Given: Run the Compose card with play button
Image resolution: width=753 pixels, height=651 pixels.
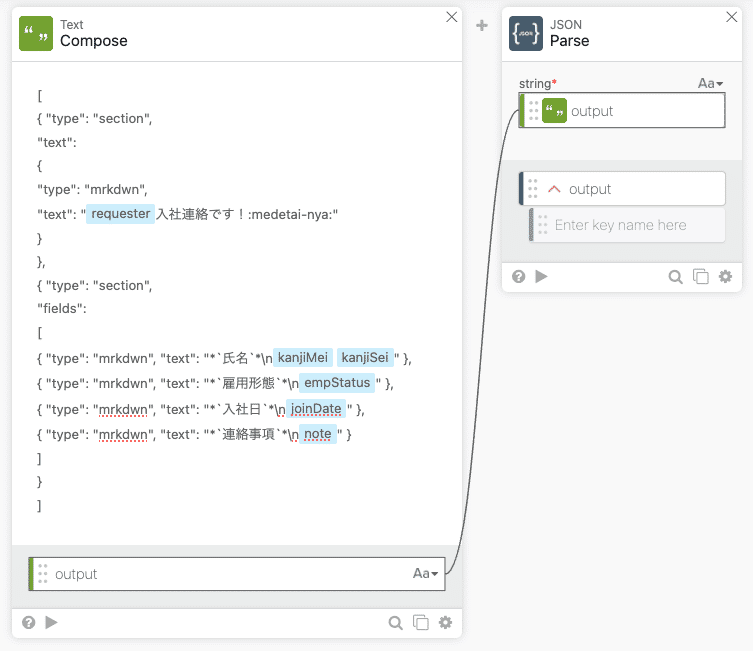Looking at the screenshot, I should tap(51, 623).
